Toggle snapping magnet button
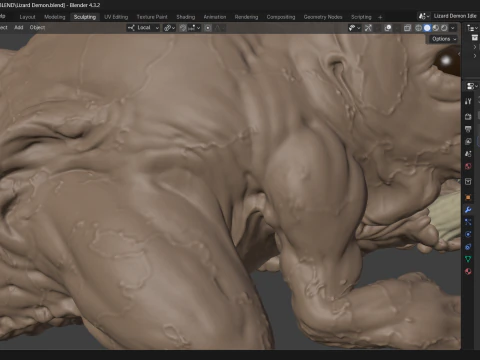The height and width of the screenshot is (360, 480). 183,28
